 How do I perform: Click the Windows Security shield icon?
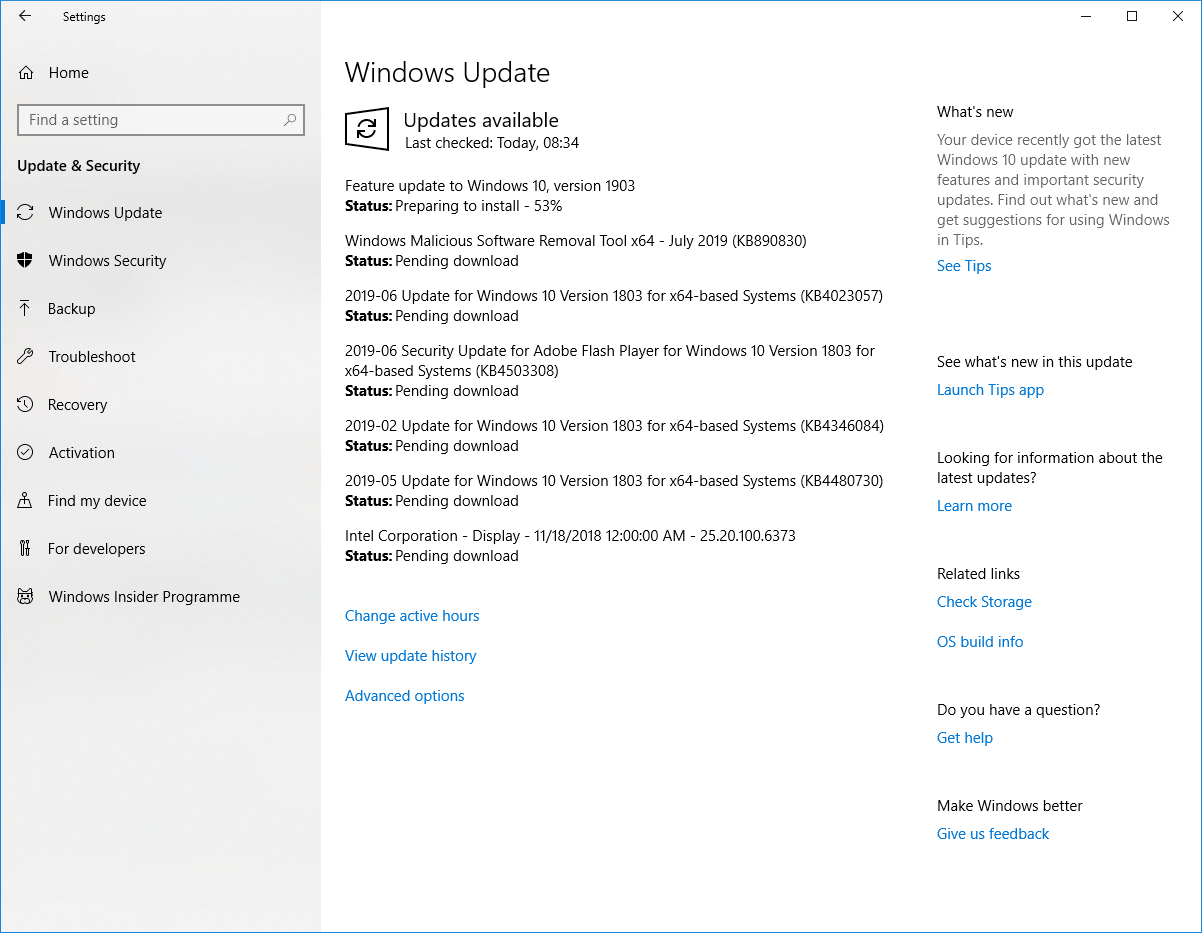[x=26, y=260]
